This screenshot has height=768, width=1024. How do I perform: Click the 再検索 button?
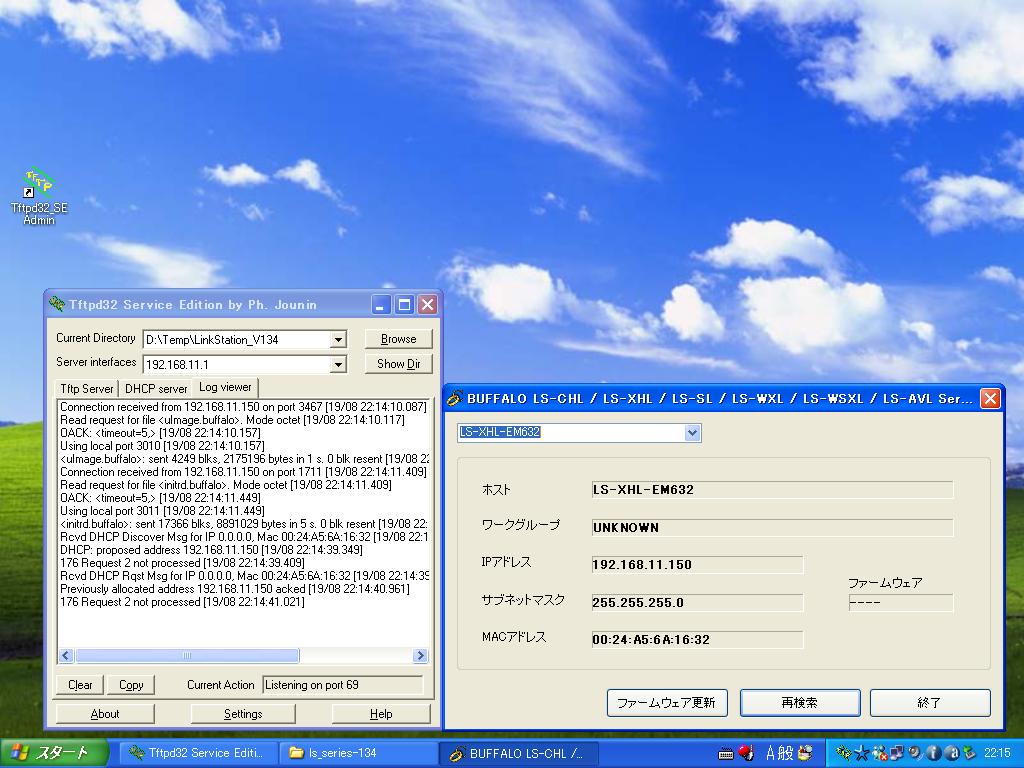point(800,703)
